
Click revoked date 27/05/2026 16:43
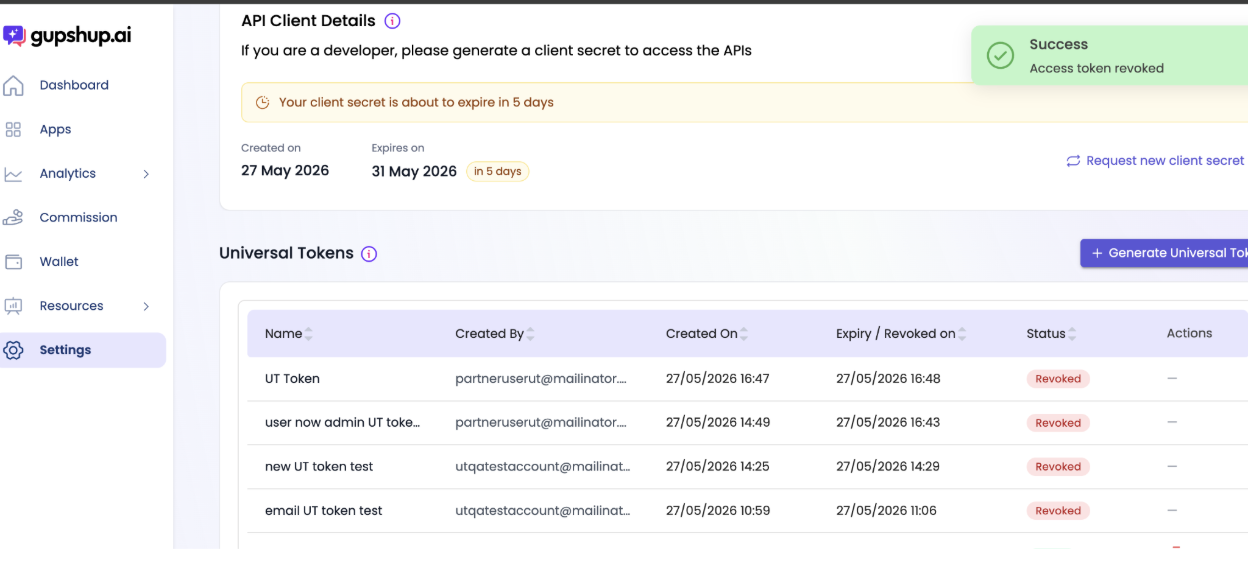coord(888,422)
